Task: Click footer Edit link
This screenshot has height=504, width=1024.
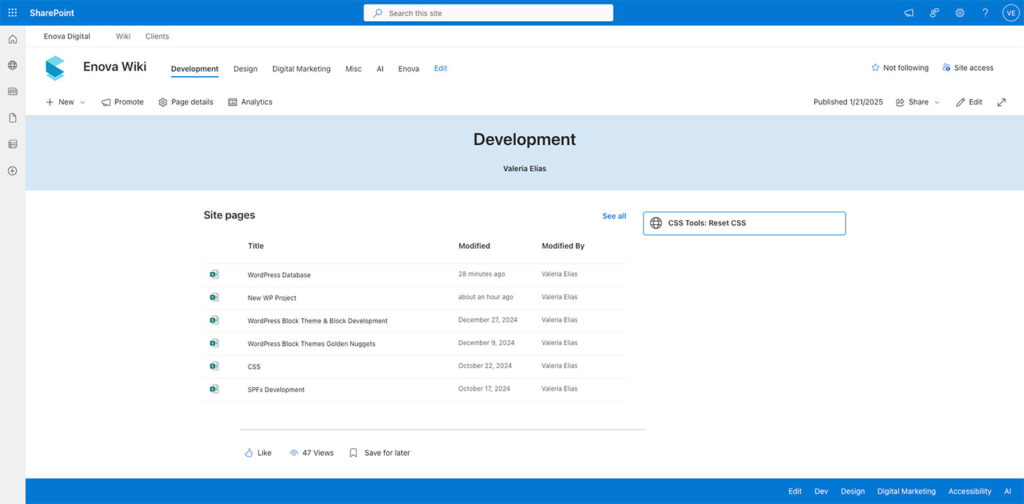Action: click(x=795, y=492)
